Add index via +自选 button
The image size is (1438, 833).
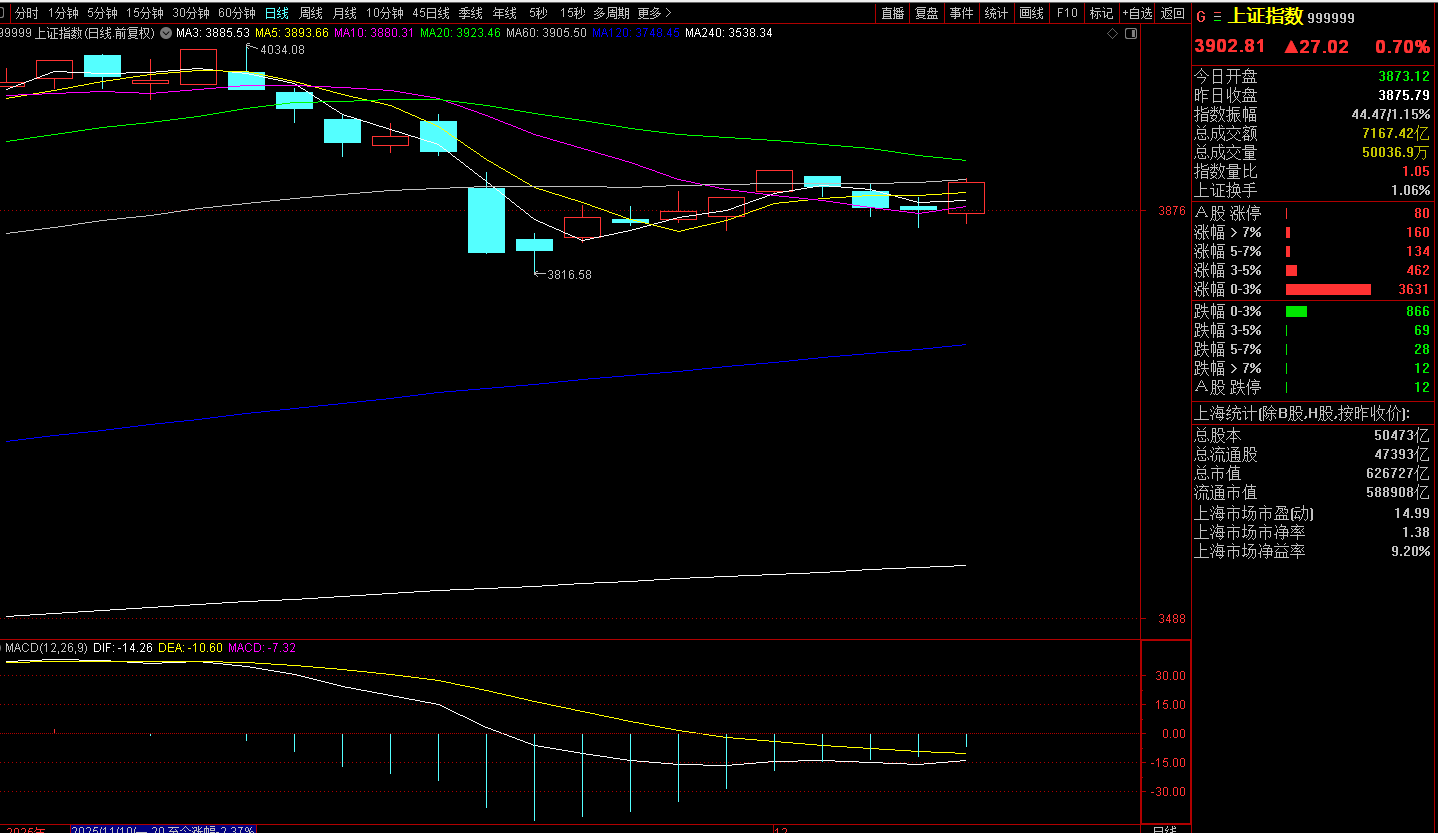[1137, 13]
